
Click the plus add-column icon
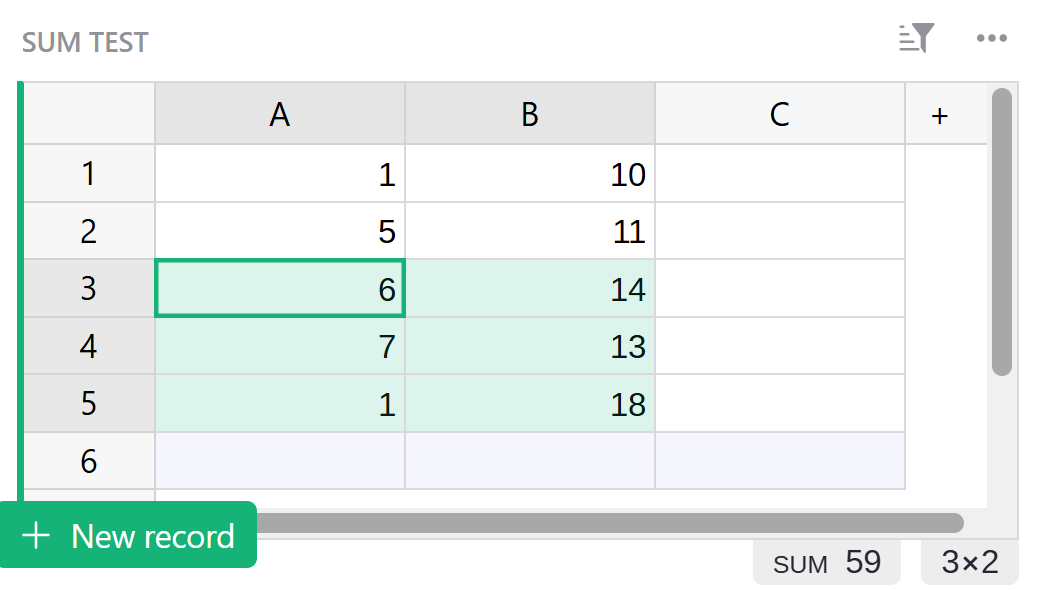tap(939, 115)
